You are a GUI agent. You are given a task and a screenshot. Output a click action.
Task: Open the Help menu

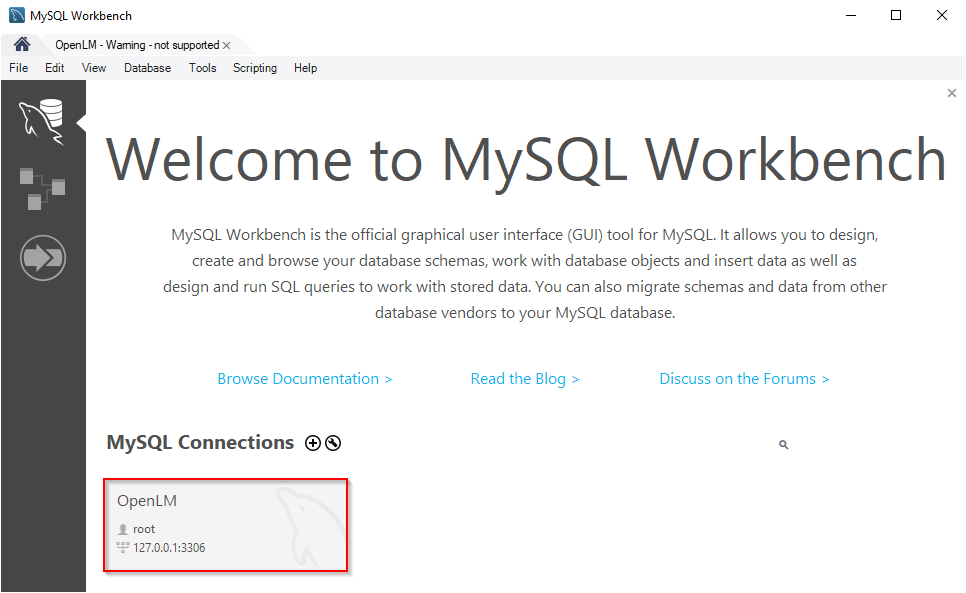[305, 68]
